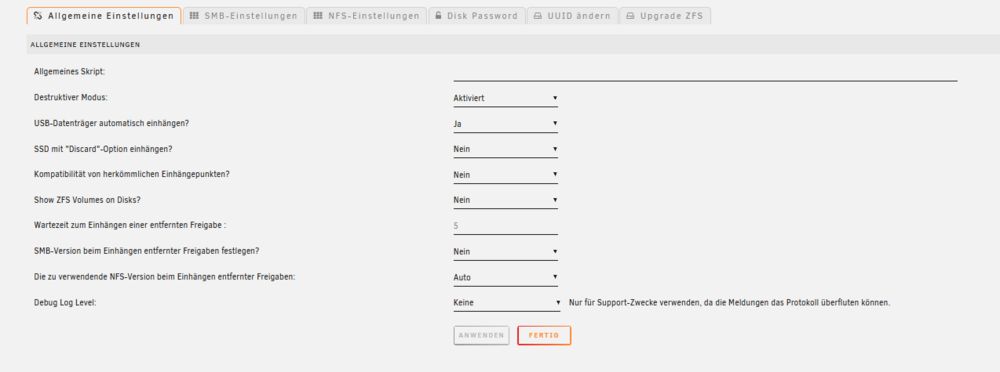Open the Debug Log Level dropdown
The image size is (1000, 372).
click(507, 303)
